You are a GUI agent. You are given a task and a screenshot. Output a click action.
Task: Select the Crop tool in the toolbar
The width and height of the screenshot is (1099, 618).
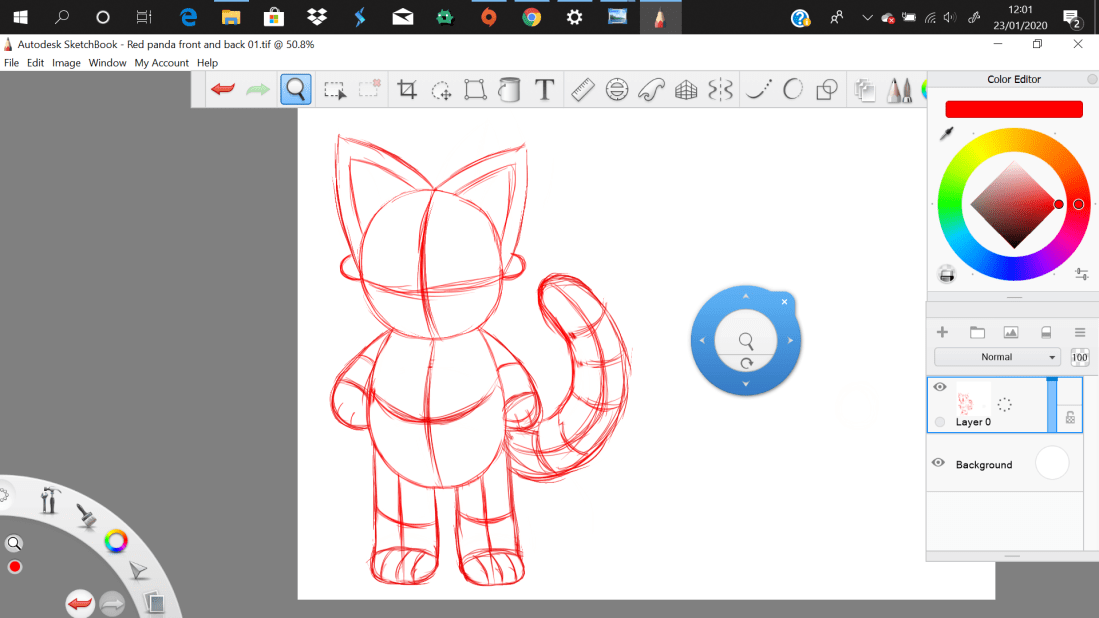[407, 90]
